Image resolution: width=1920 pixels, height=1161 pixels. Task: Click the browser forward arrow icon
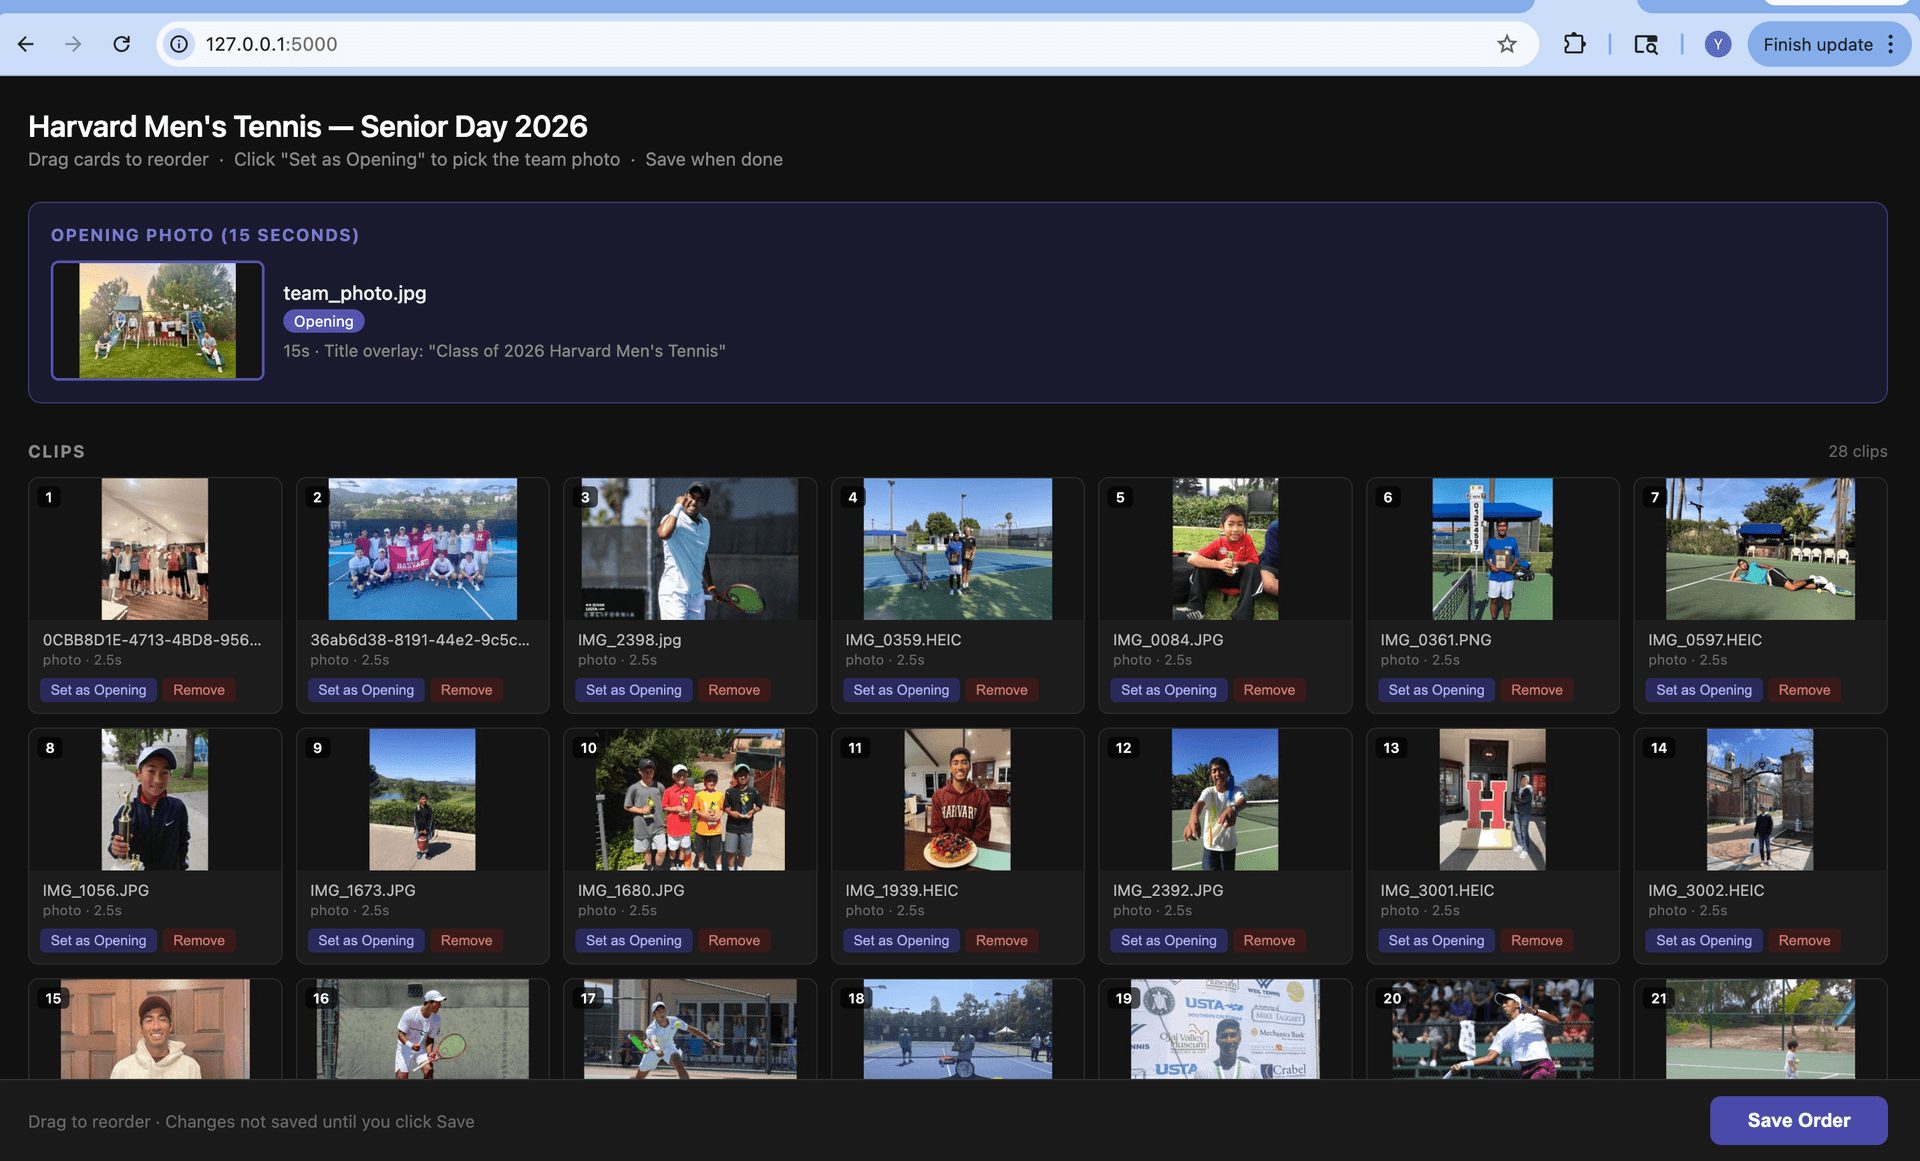(73, 44)
